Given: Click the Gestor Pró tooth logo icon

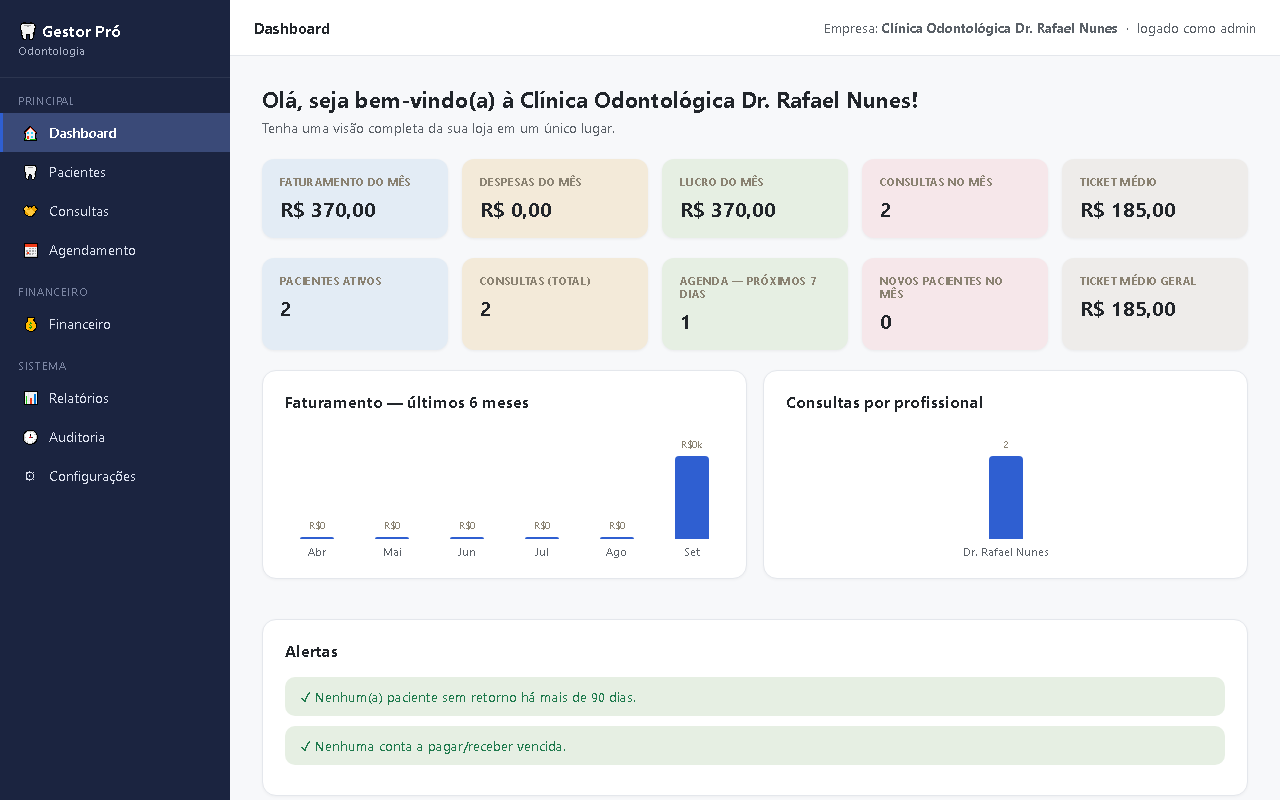Looking at the screenshot, I should pos(27,32).
